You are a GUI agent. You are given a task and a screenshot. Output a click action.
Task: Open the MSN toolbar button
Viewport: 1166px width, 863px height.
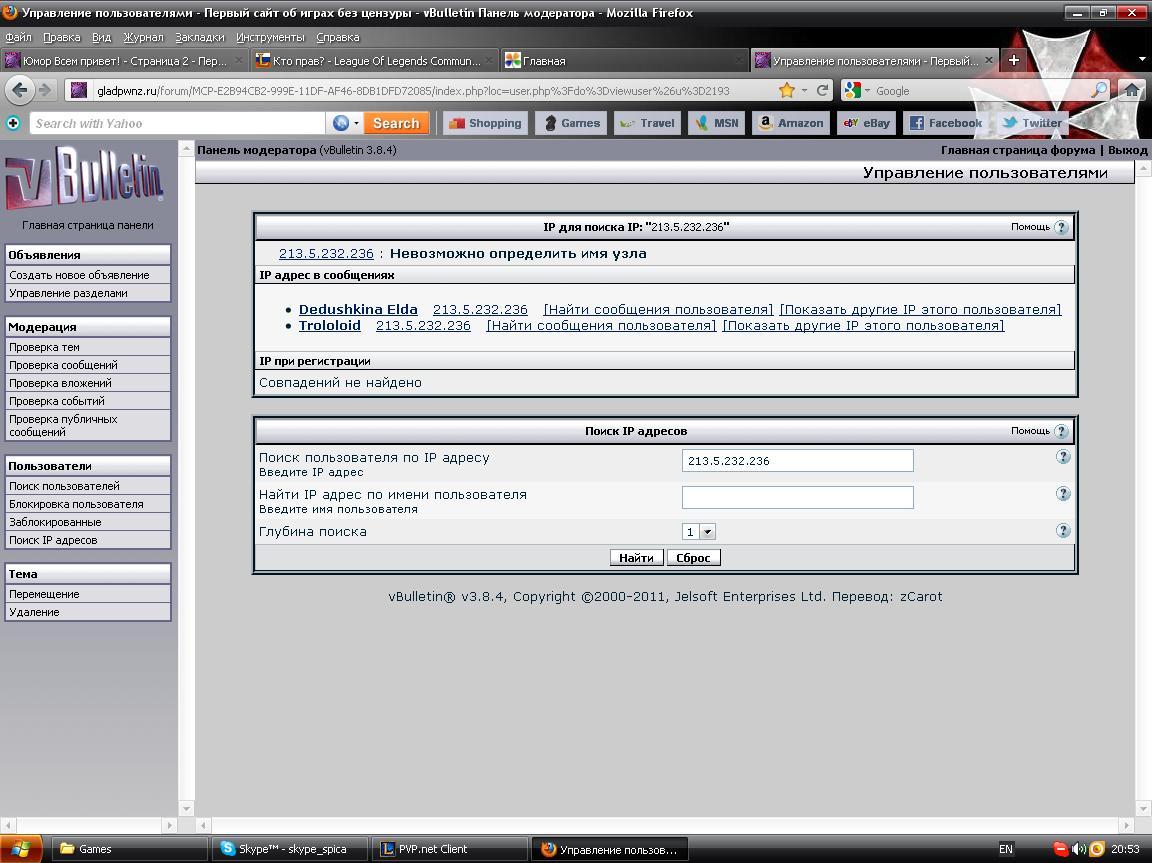717,123
